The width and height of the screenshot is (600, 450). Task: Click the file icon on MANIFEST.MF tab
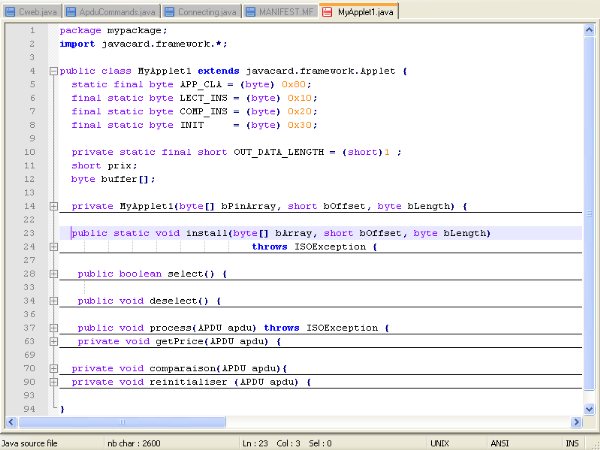[248, 11]
